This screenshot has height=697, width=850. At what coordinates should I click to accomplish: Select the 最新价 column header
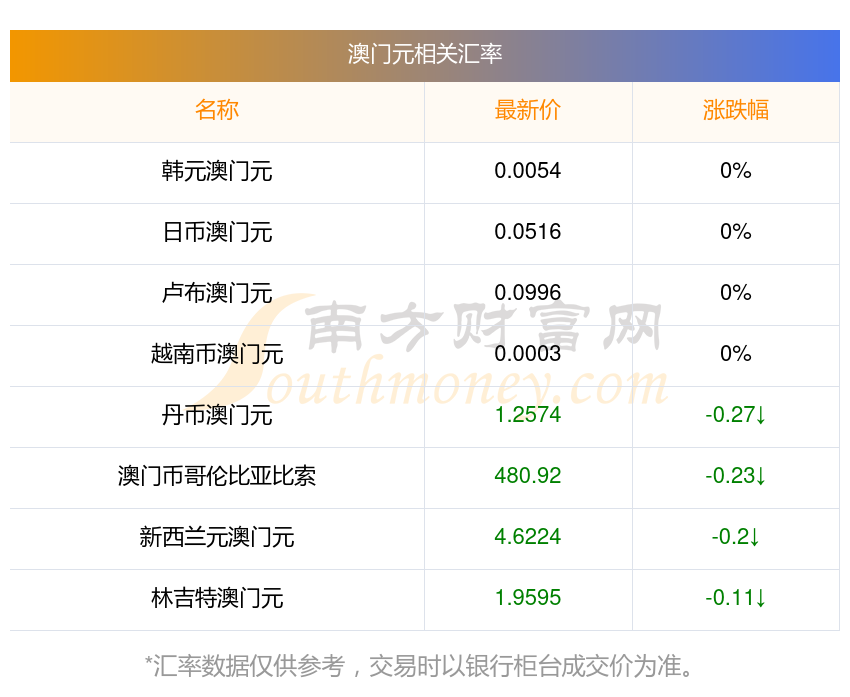tap(527, 110)
